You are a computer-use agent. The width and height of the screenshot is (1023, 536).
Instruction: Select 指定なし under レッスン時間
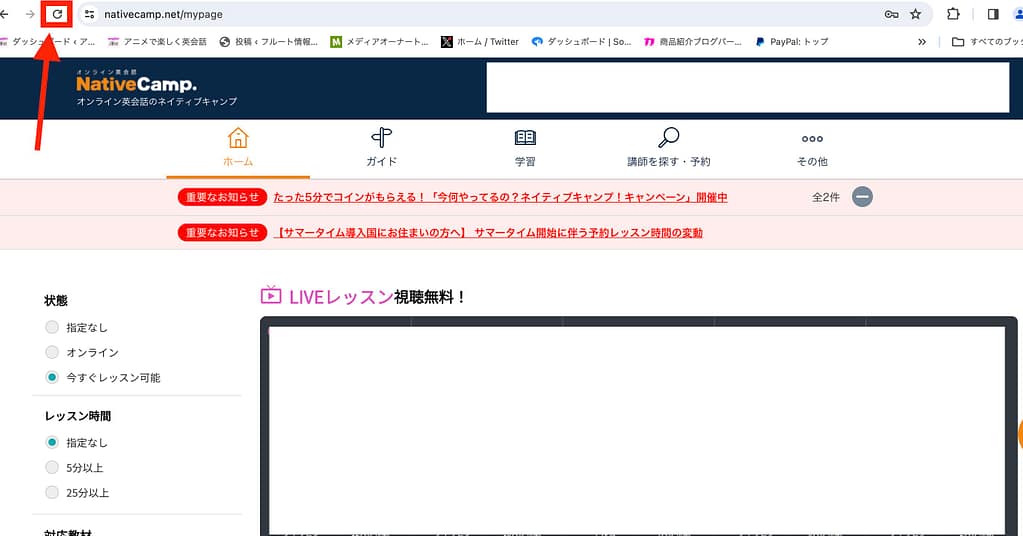click(x=52, y=442)
